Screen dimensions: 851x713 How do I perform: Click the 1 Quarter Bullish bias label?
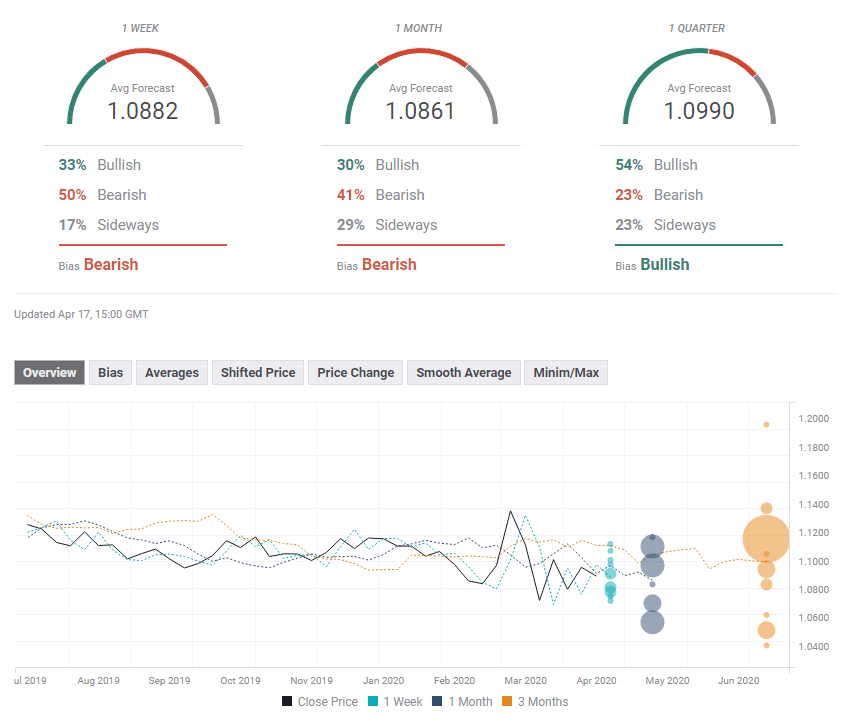(665, 265)
